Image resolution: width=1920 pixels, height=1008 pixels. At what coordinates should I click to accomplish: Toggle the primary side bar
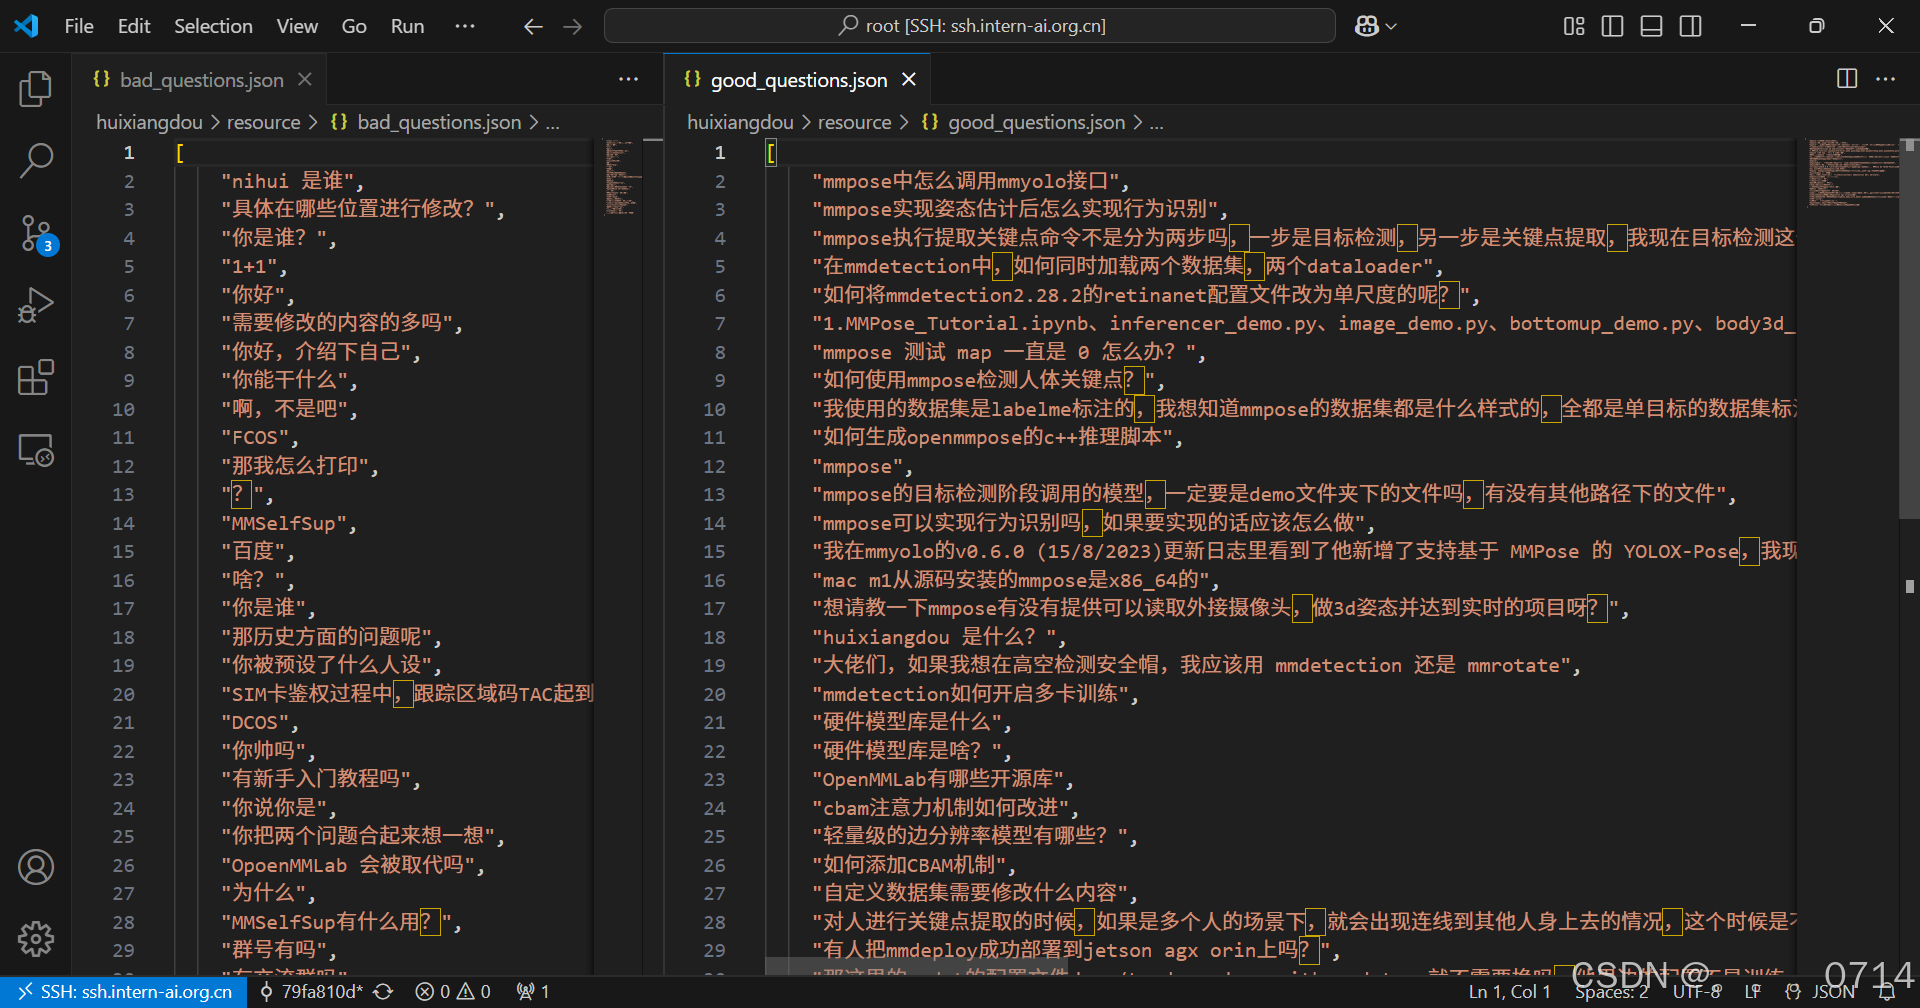[1612, 27]
